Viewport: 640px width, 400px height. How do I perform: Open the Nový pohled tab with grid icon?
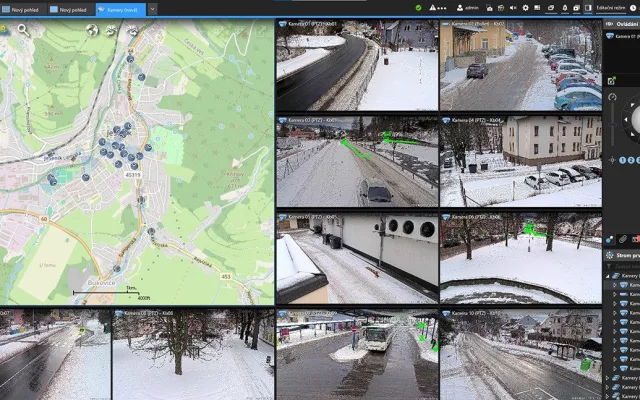coord(23,9)
